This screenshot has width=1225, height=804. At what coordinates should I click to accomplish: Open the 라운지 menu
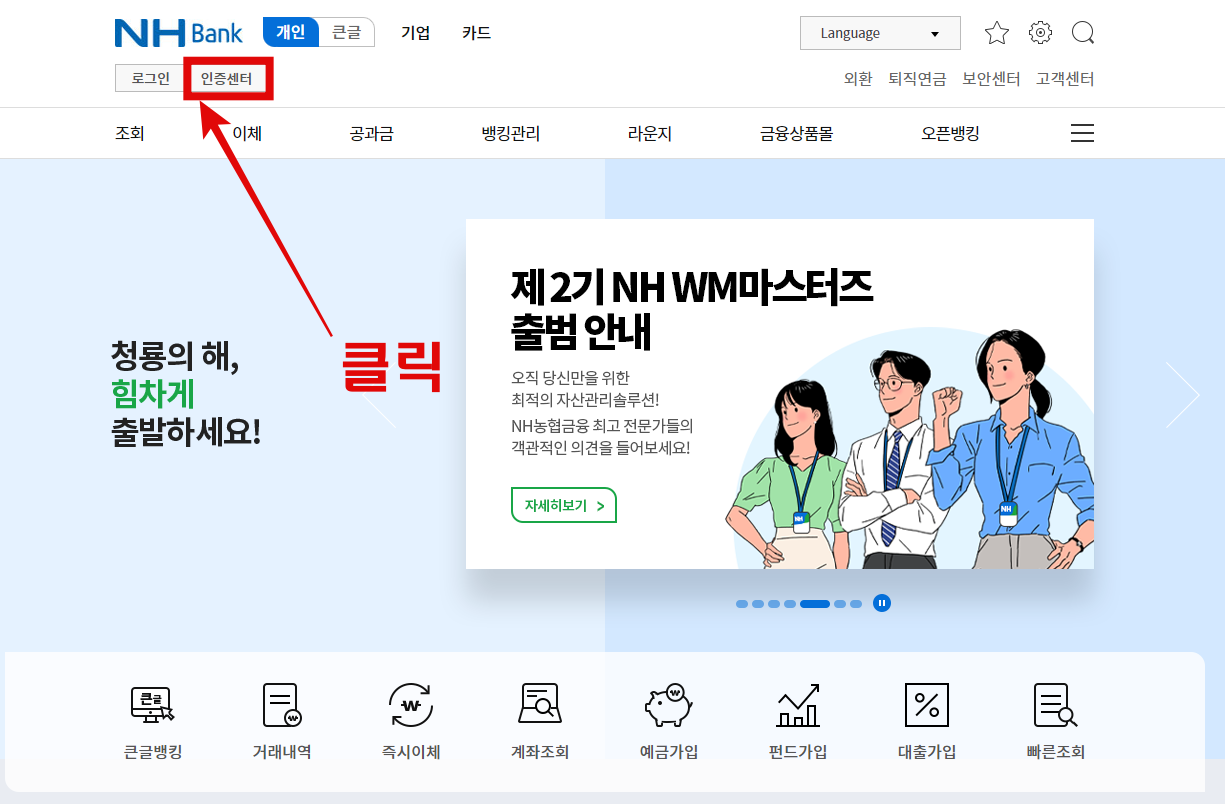click(x=650, y=133)
